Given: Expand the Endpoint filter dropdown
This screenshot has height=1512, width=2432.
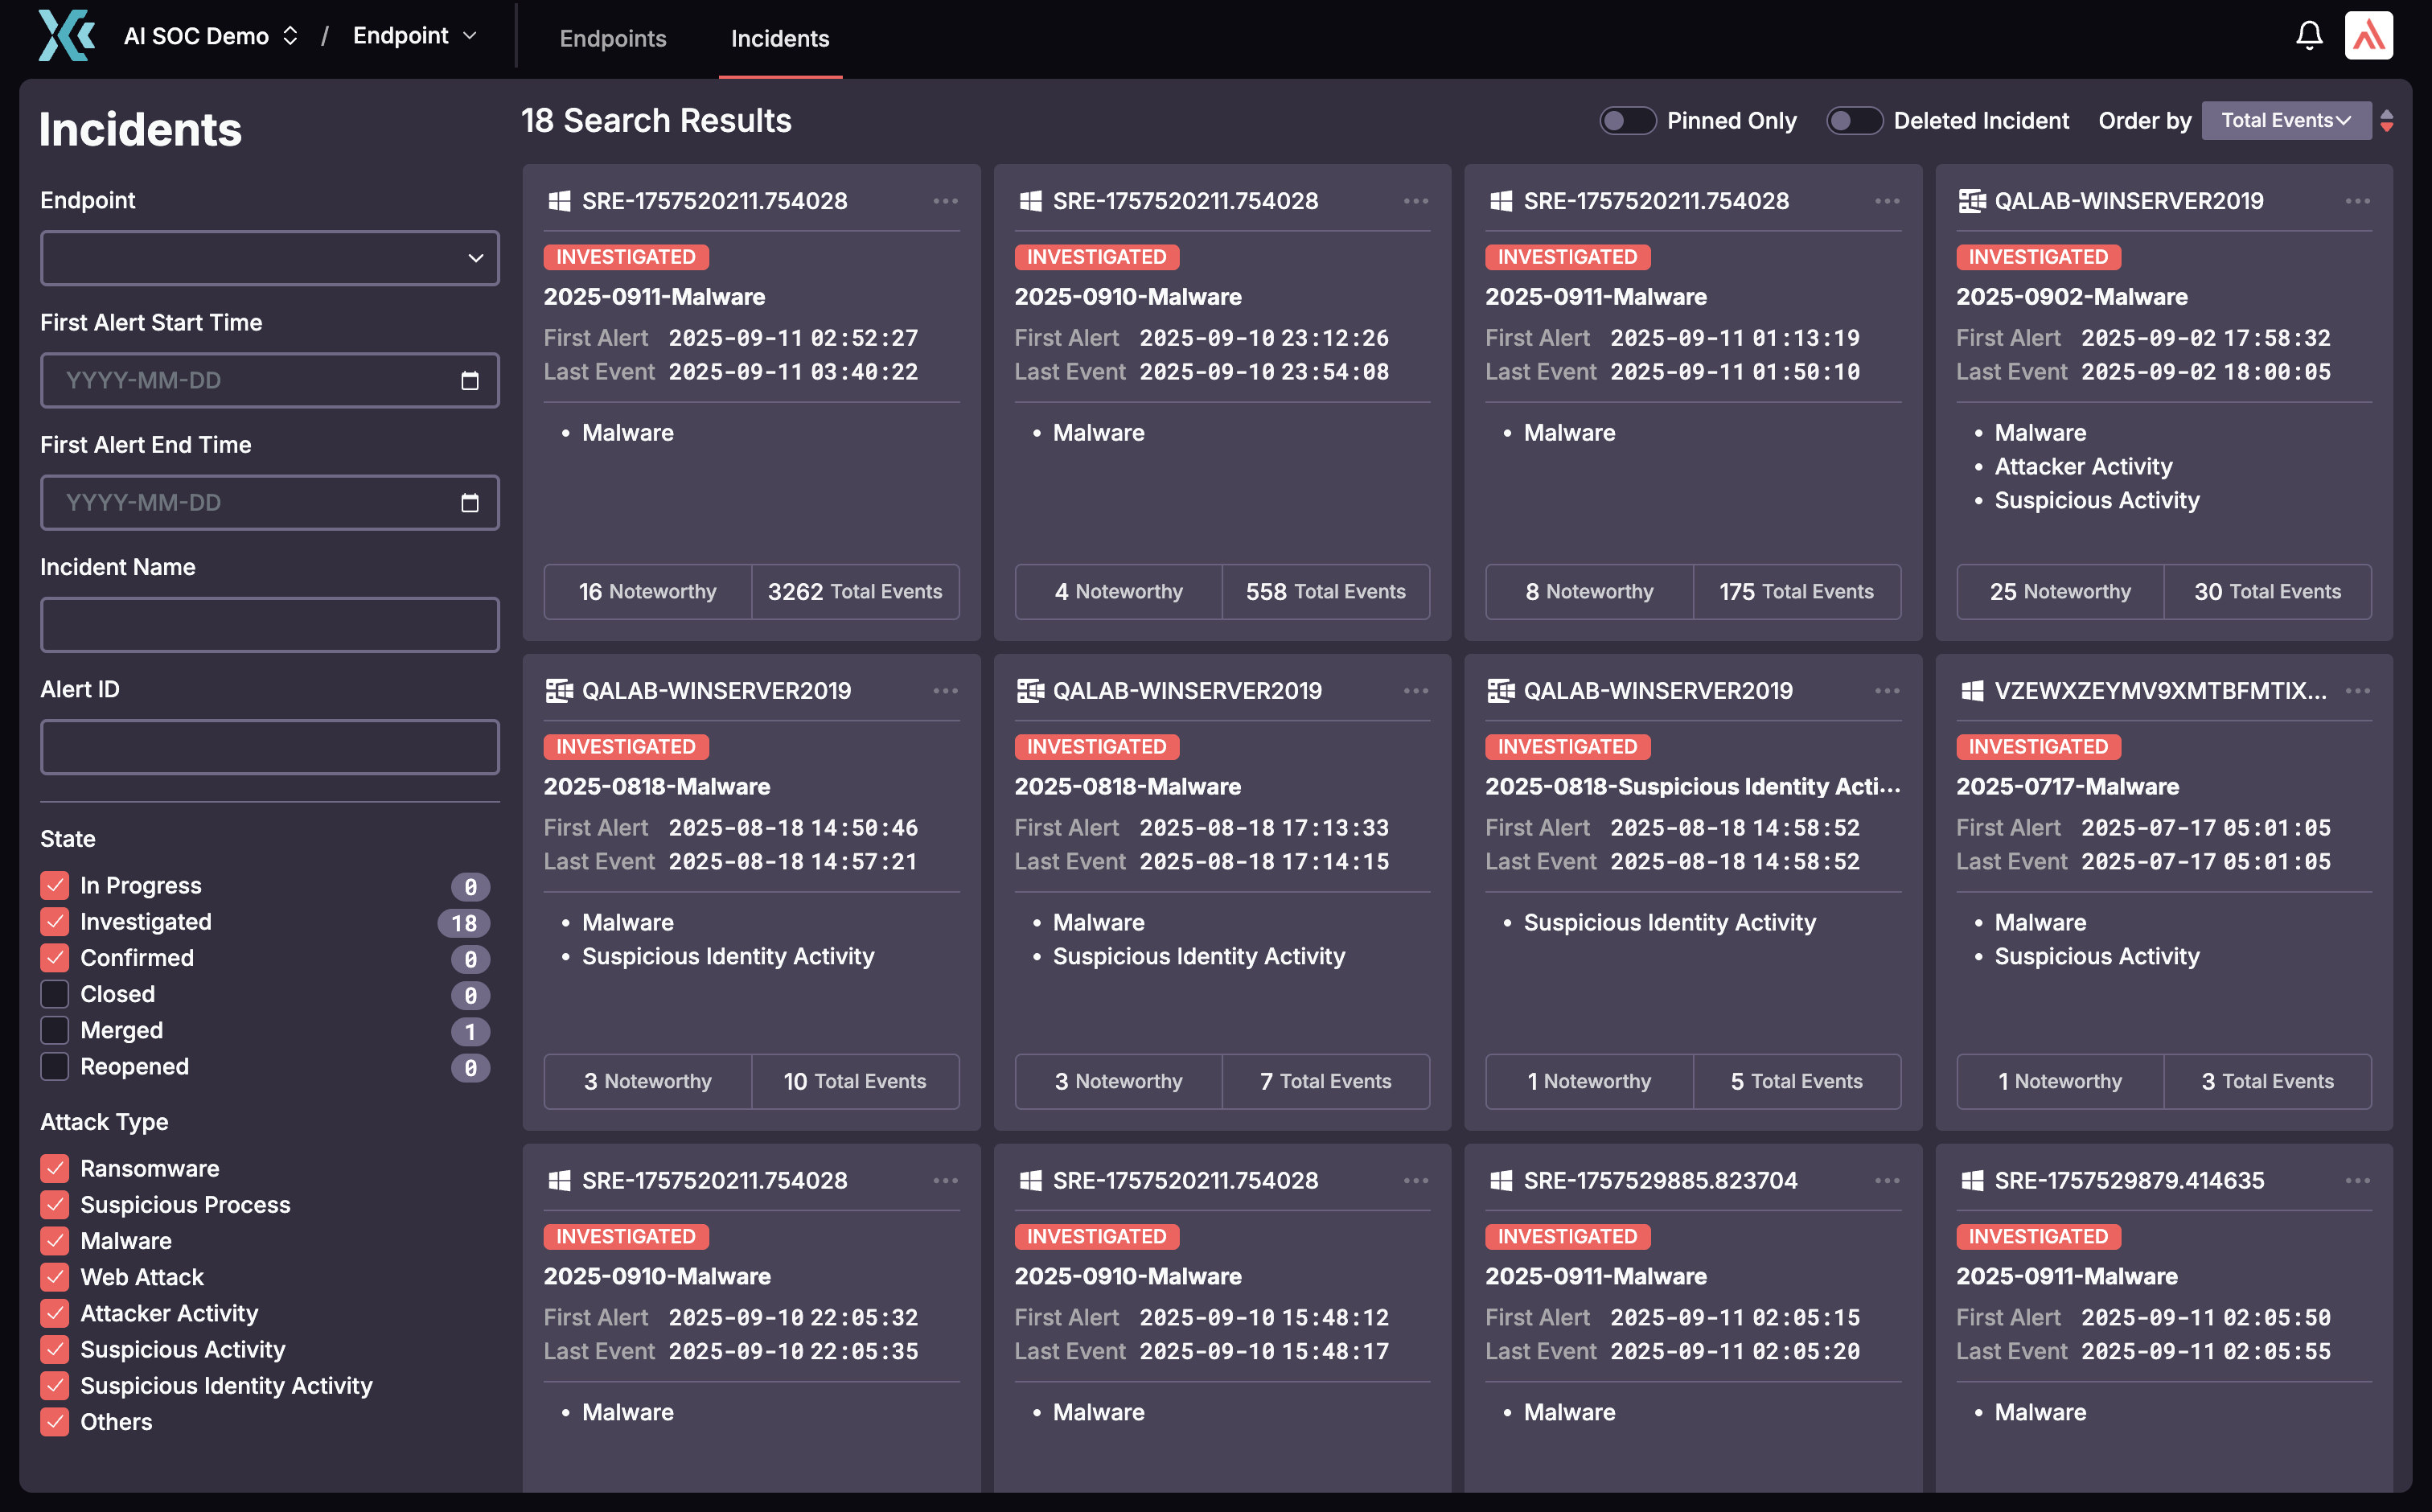Looking at the screenshot, I should pos(269,258).
